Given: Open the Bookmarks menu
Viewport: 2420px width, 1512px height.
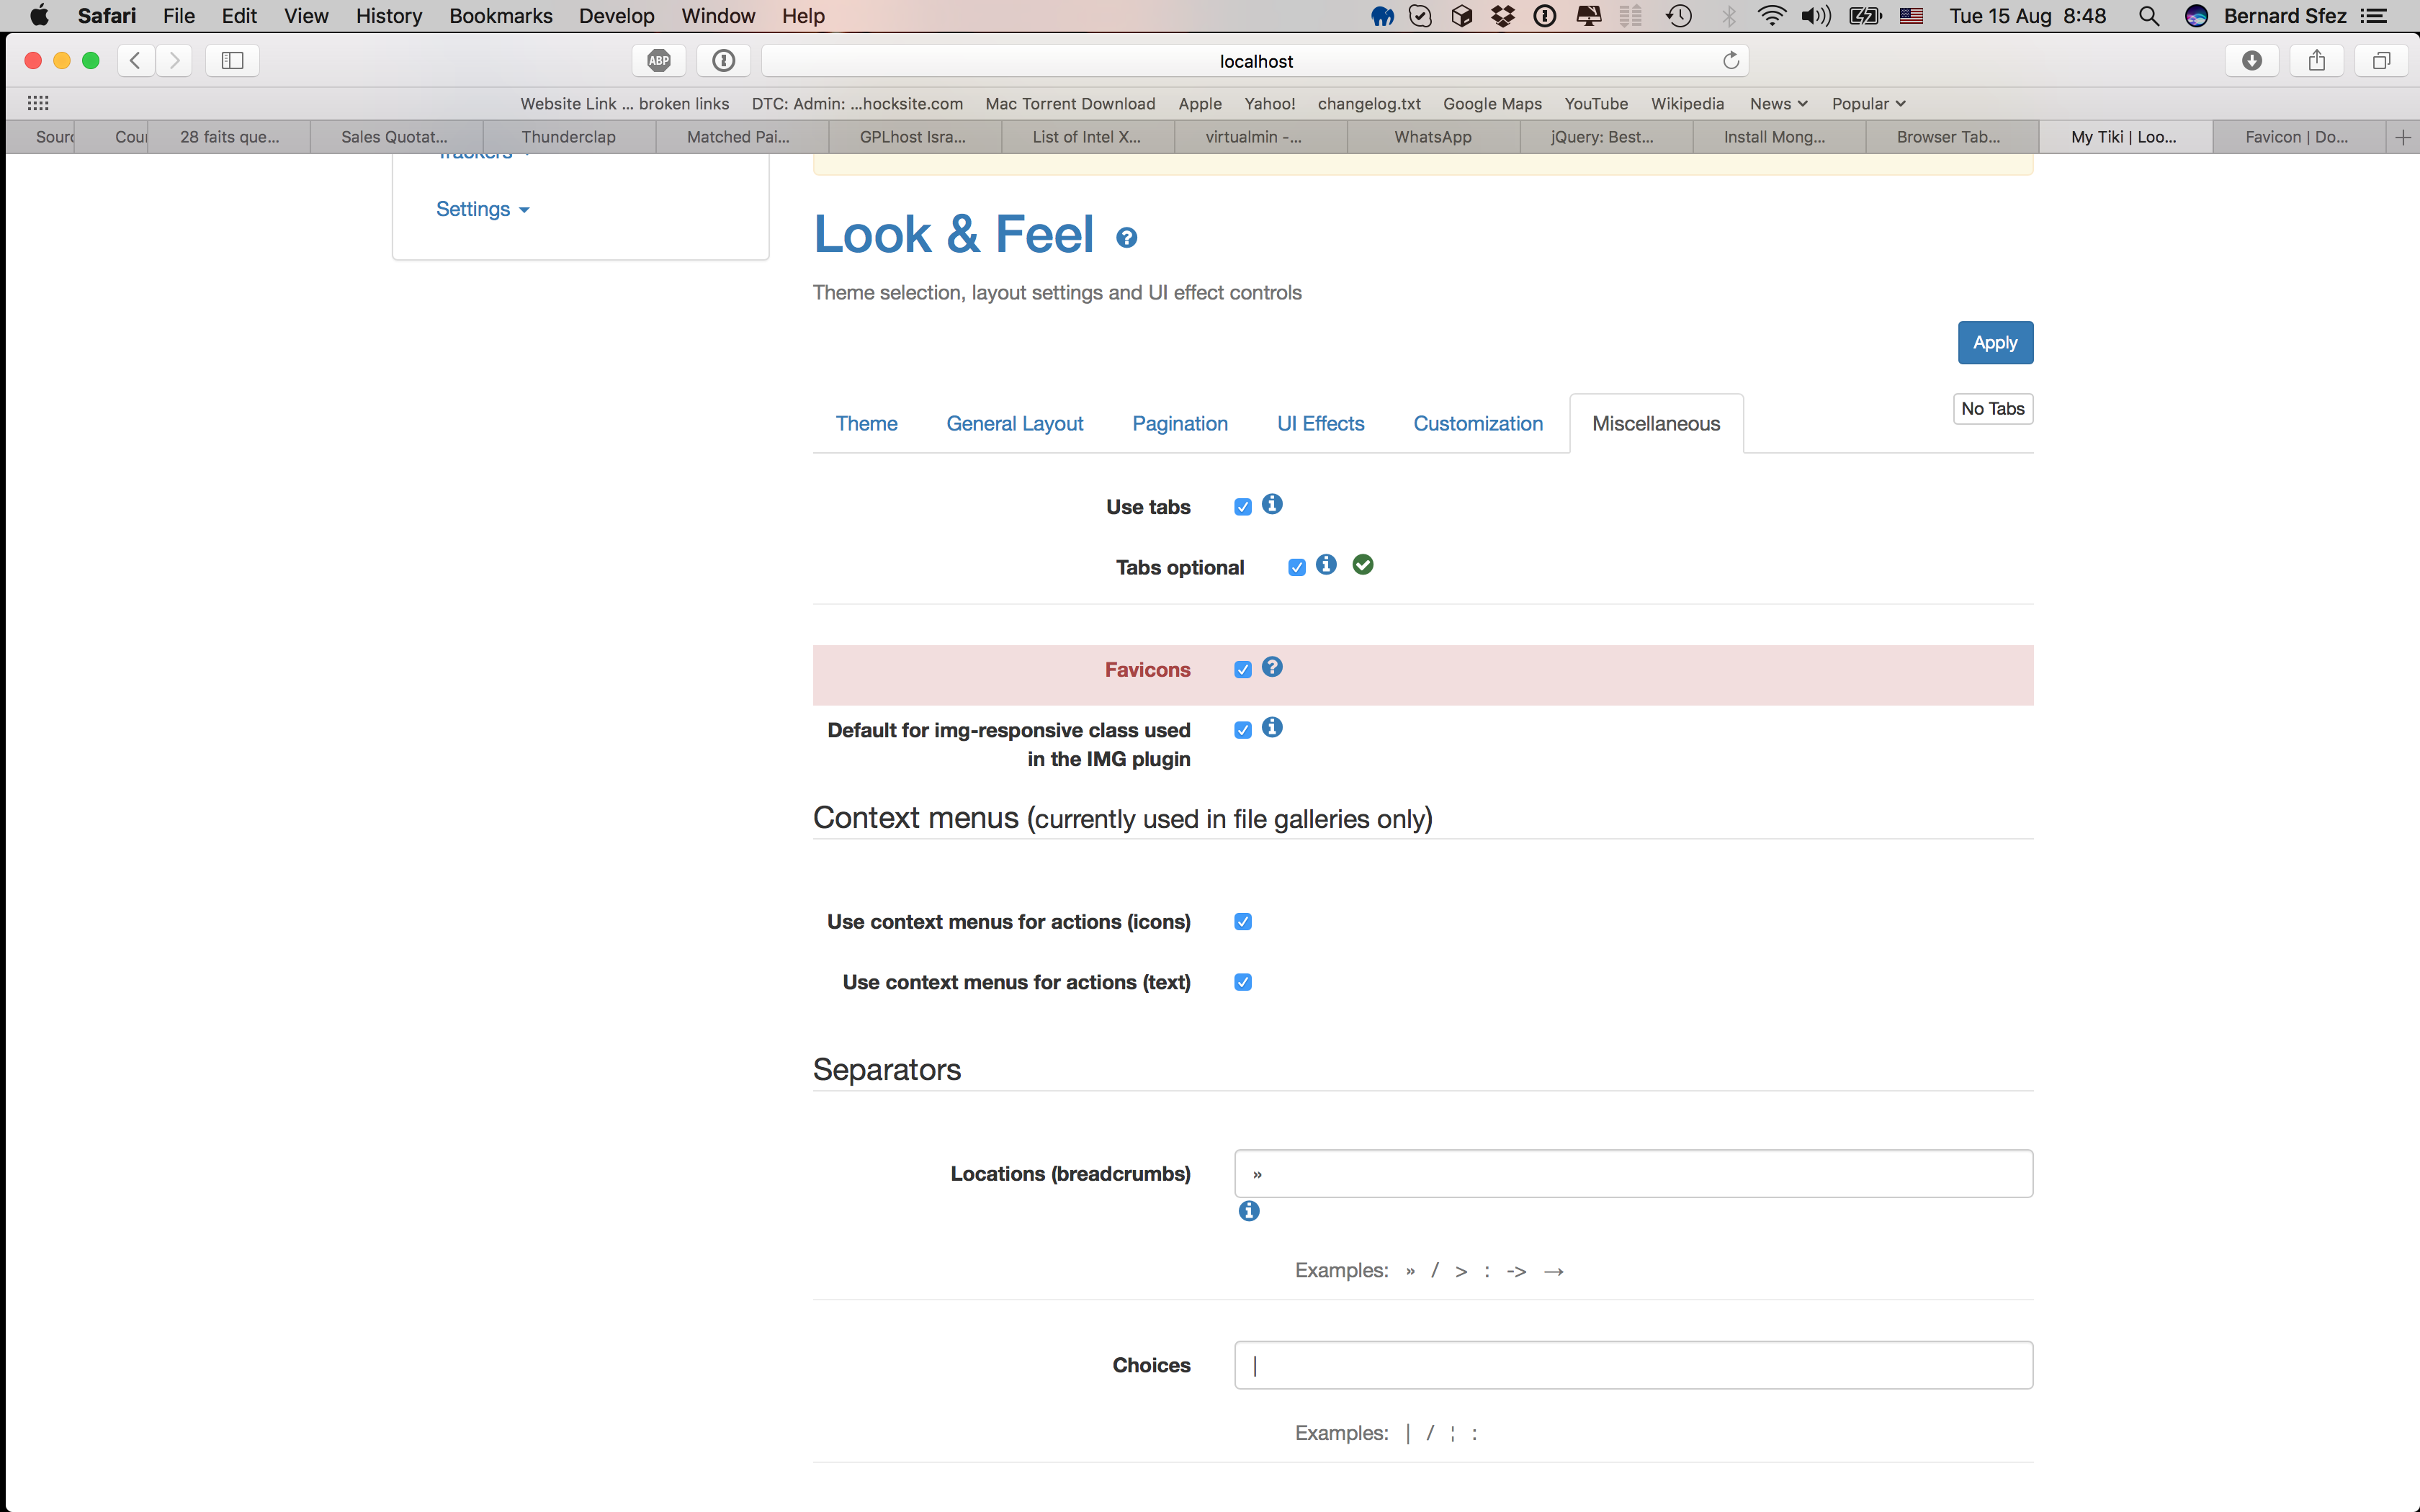Looking at the screenshot, I should (501, 16).
